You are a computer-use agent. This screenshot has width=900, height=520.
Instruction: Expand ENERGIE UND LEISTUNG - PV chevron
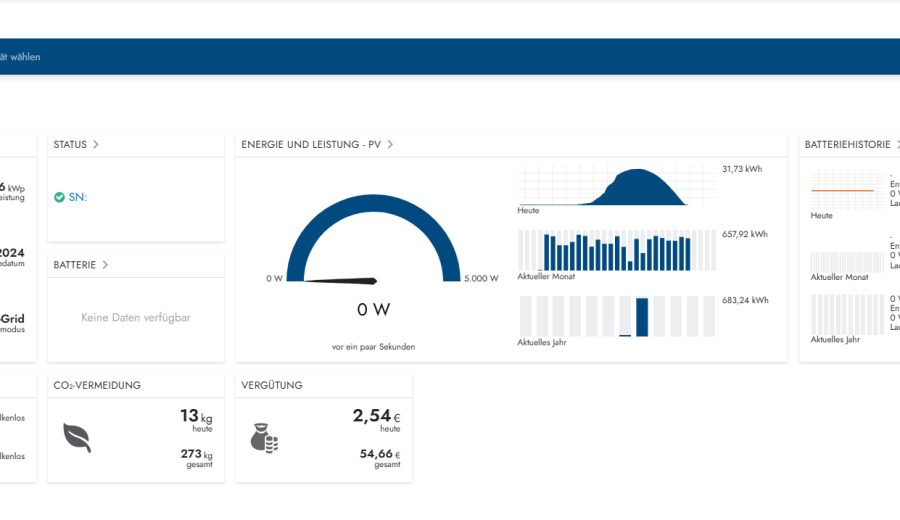[x=390, y=144]
